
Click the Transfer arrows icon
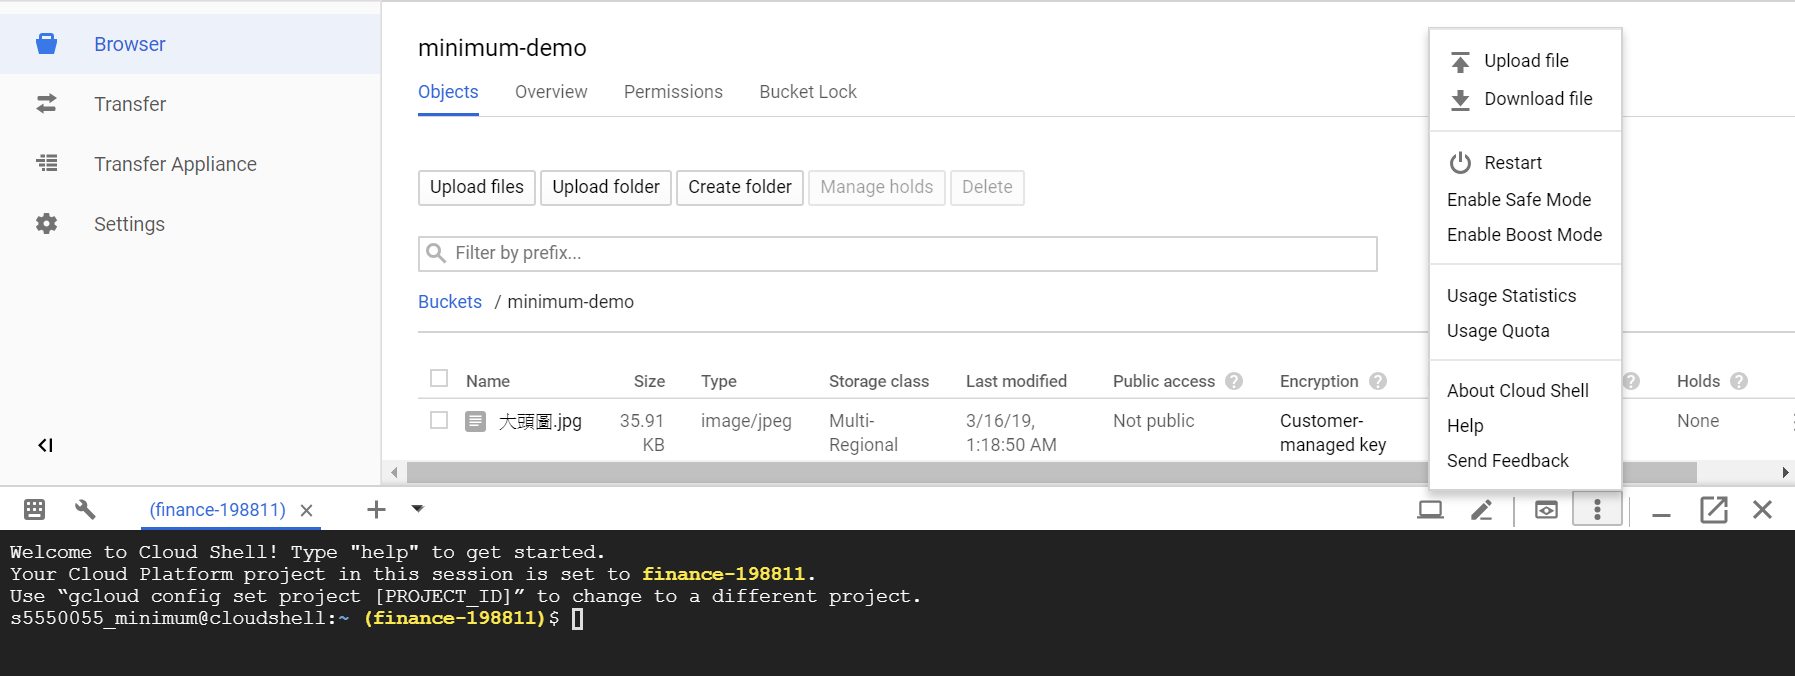click(46, 104)
